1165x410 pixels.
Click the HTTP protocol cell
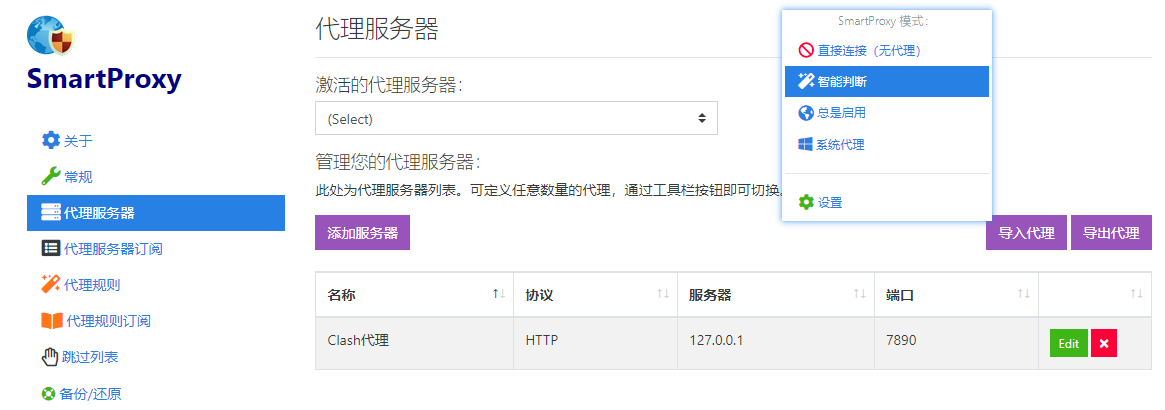(595, 342)
